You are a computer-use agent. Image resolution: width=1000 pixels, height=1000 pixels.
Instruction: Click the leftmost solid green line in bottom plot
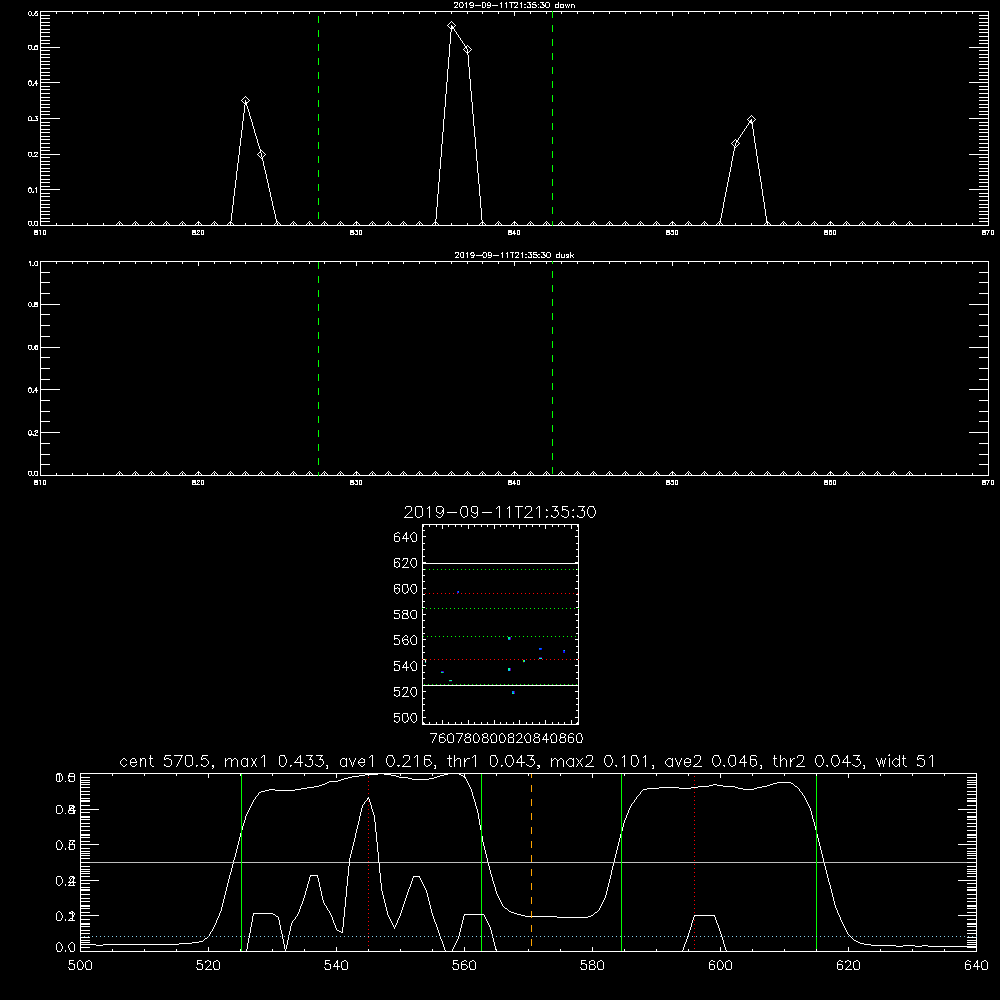pyautogui.click(x=241, y=861)
